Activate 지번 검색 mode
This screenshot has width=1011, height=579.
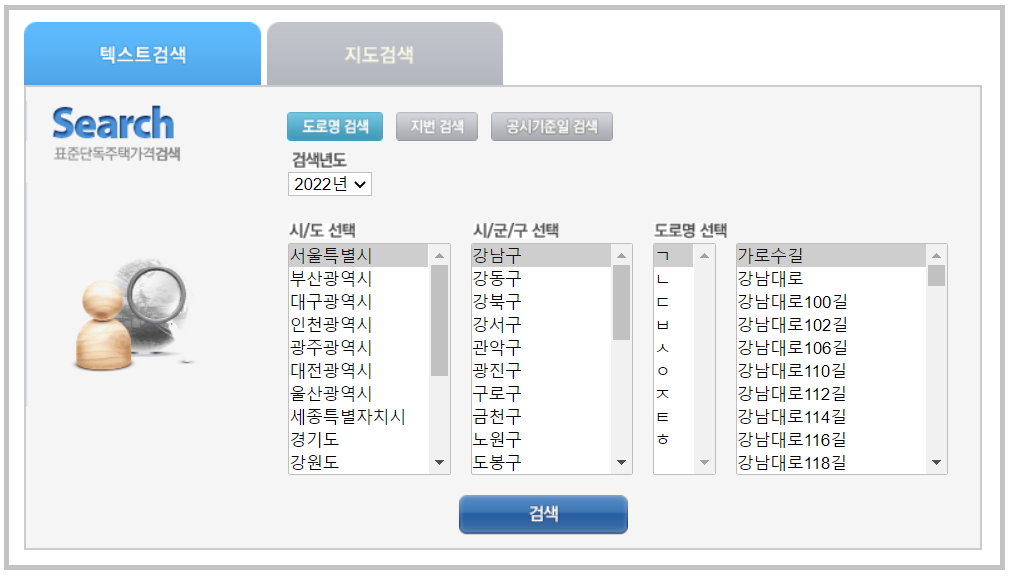pos(437,126)
